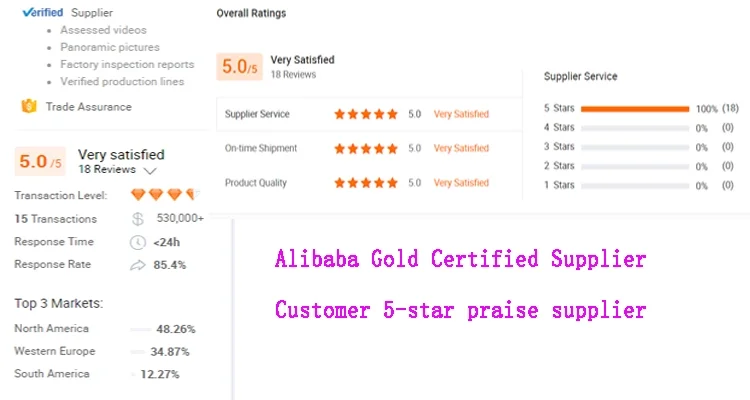Expand the 18 Reviews dropdown chevron
This screenshot has height=400, width=750.
click(x=150, y=171)
